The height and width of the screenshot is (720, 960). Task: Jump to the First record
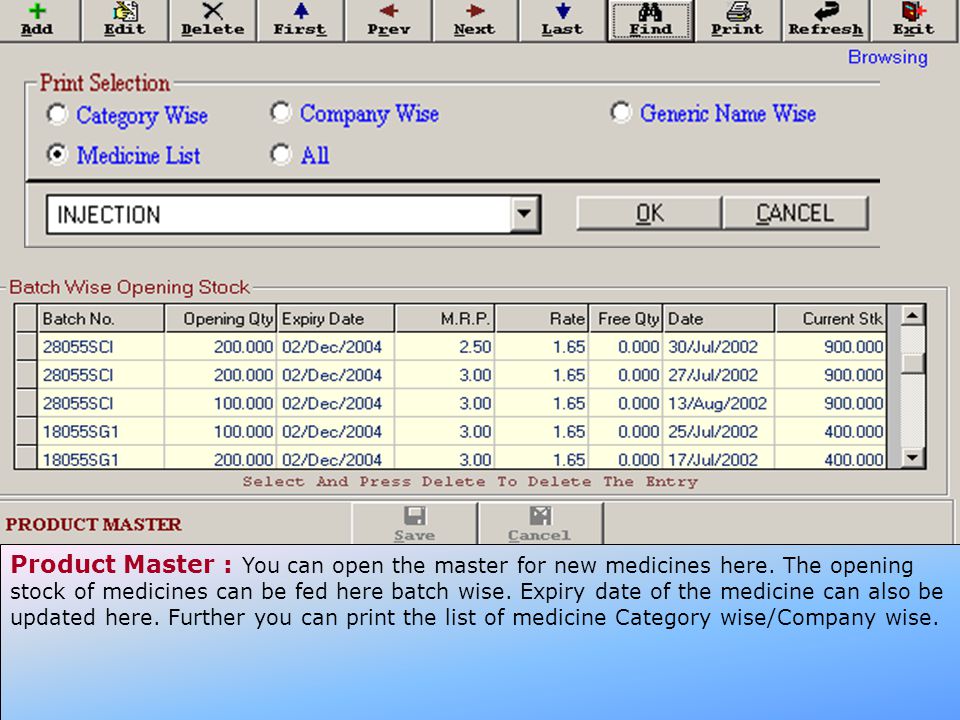(x=300, y=20)
